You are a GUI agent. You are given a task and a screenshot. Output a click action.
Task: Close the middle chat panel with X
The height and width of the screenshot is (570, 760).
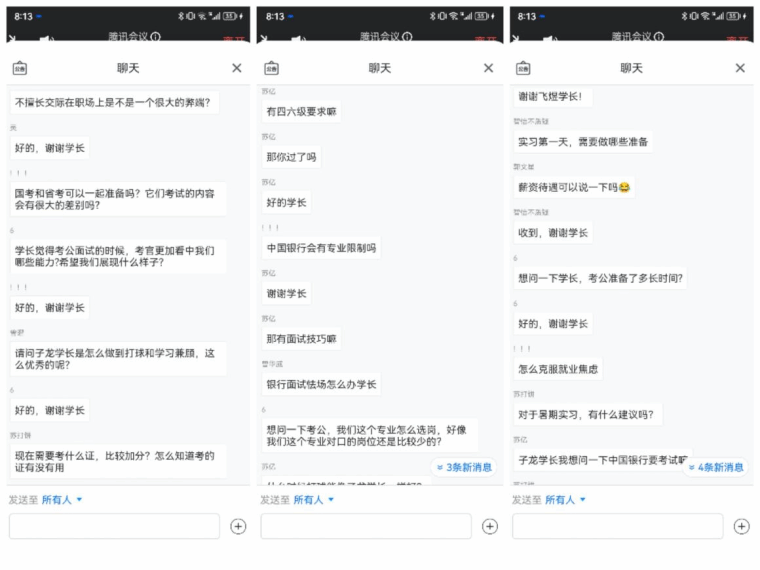(489, 68)
